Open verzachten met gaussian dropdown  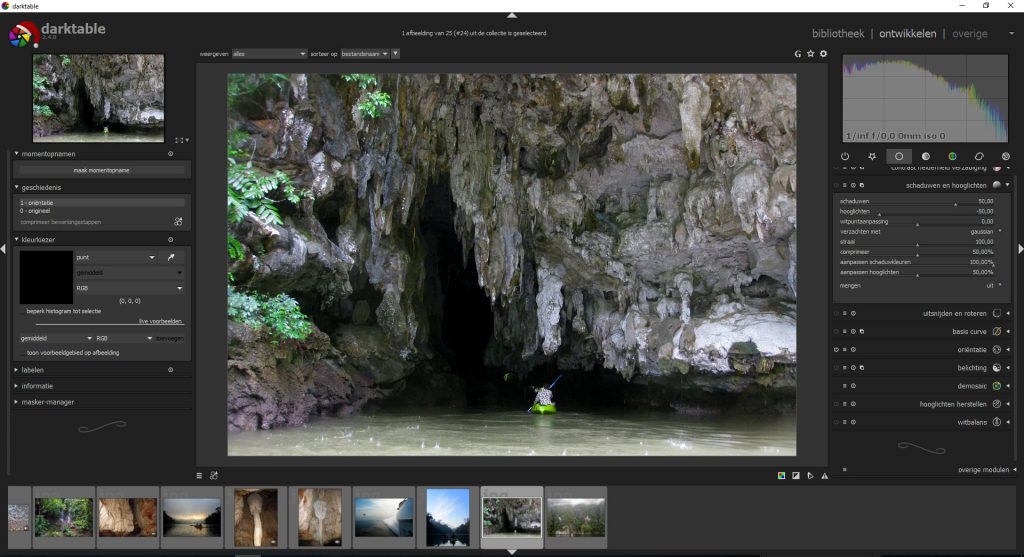[921, 232]
